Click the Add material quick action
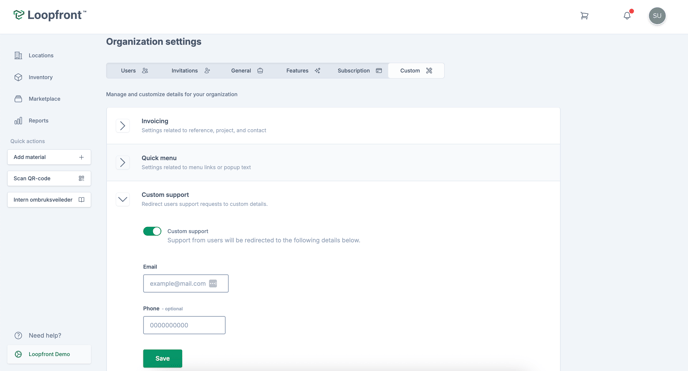The height and width of the screenshot is (371, 688). tap(49, 157)
